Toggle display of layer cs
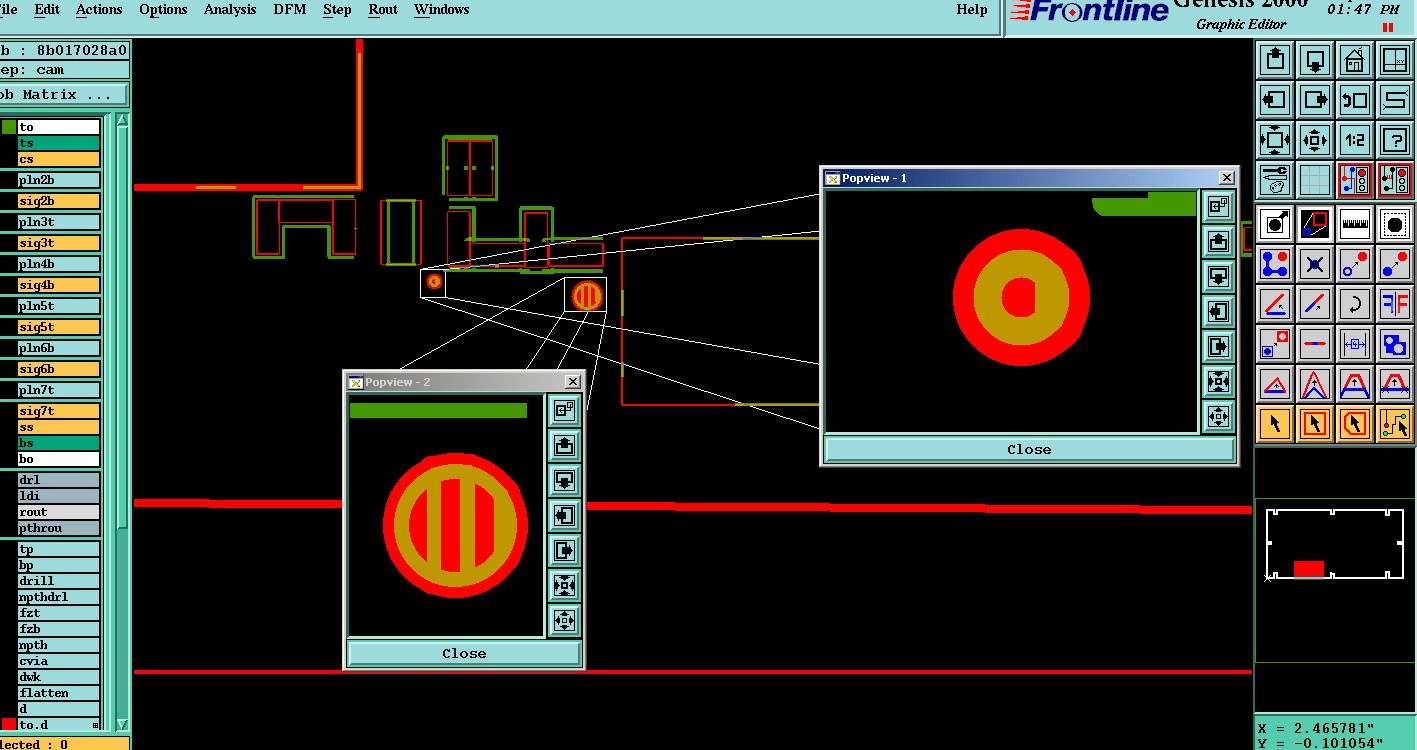 pos(59,159)
